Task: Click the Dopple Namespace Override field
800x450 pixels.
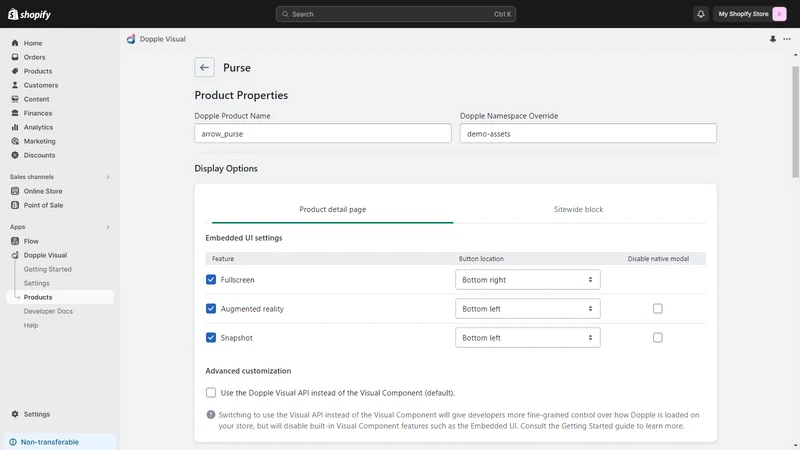Action: coord(588,134)
